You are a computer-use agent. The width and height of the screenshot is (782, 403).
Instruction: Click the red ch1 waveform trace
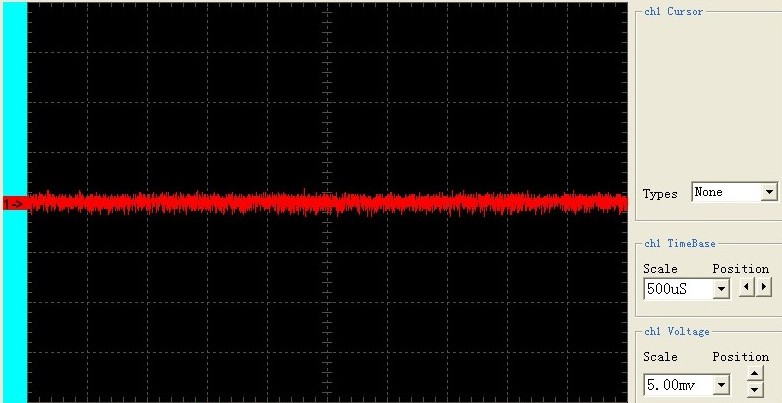tap(327, 203)
